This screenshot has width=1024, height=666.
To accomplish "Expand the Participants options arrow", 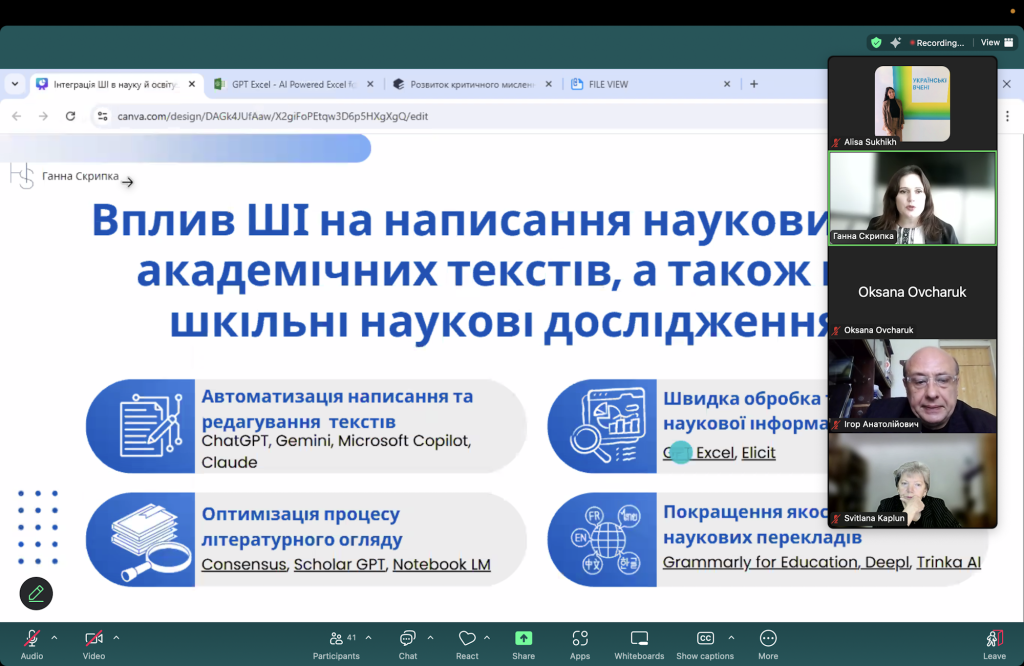I will coord(368,638).
